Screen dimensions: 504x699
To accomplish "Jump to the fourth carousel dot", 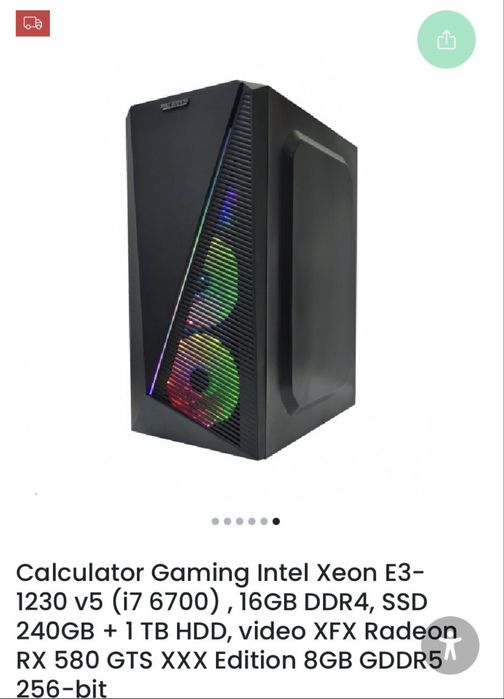I will coord(252,521).
